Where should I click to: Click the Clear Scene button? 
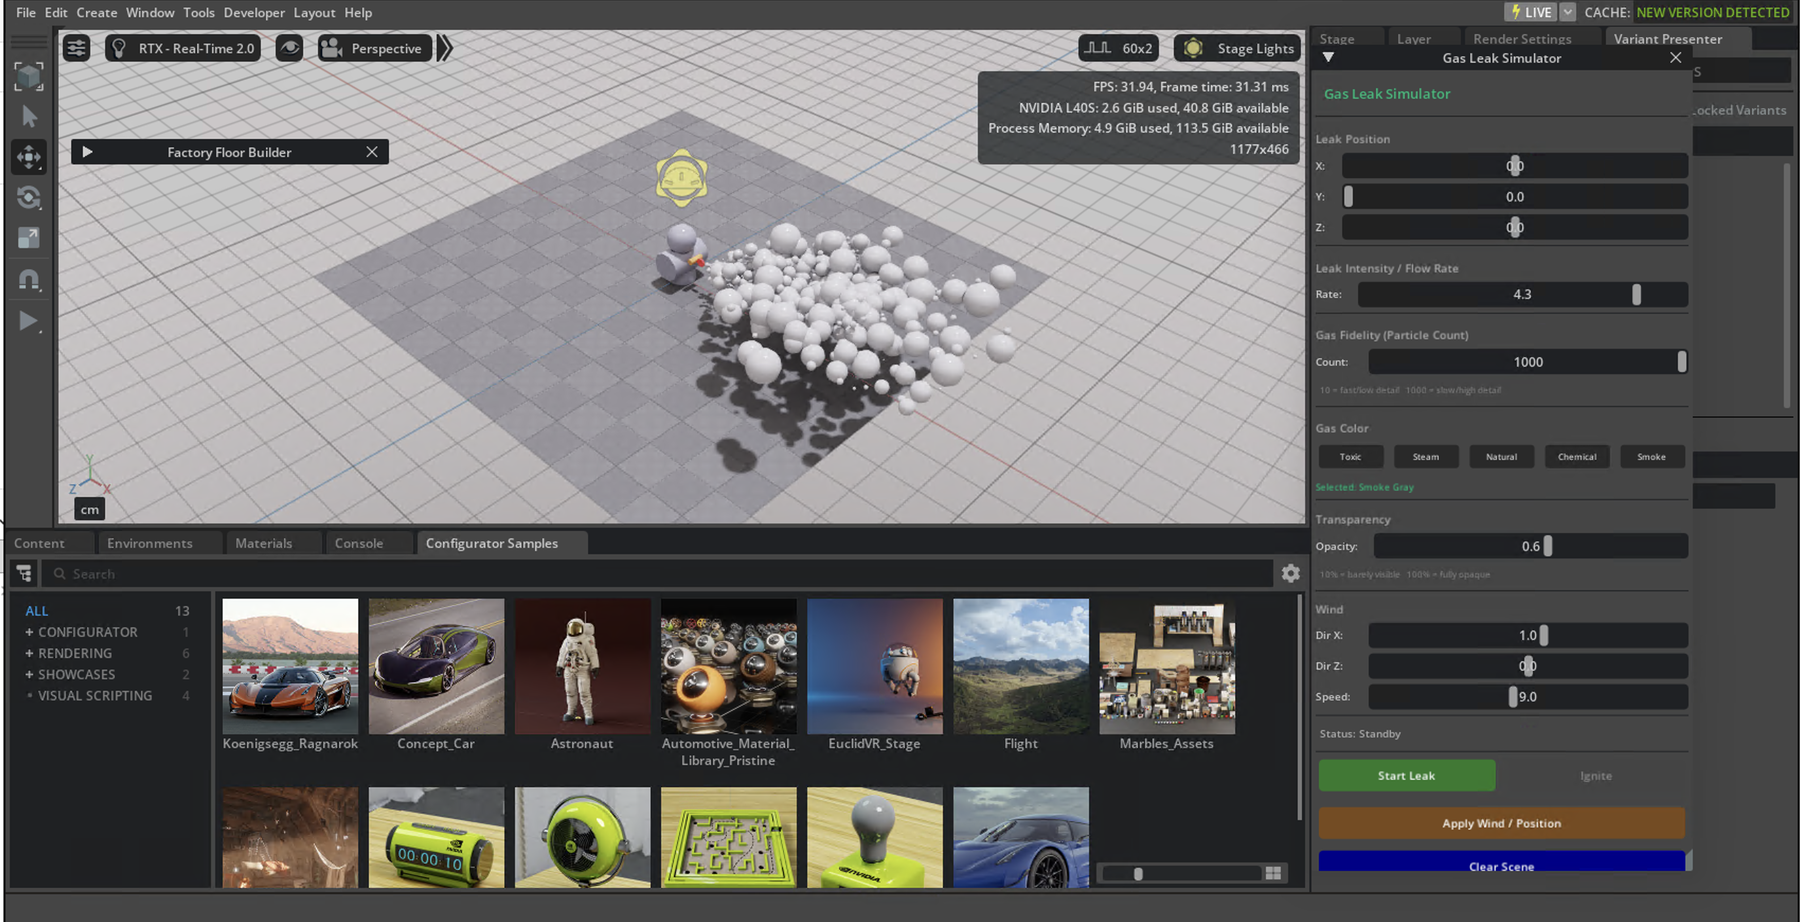point(1501,862)
